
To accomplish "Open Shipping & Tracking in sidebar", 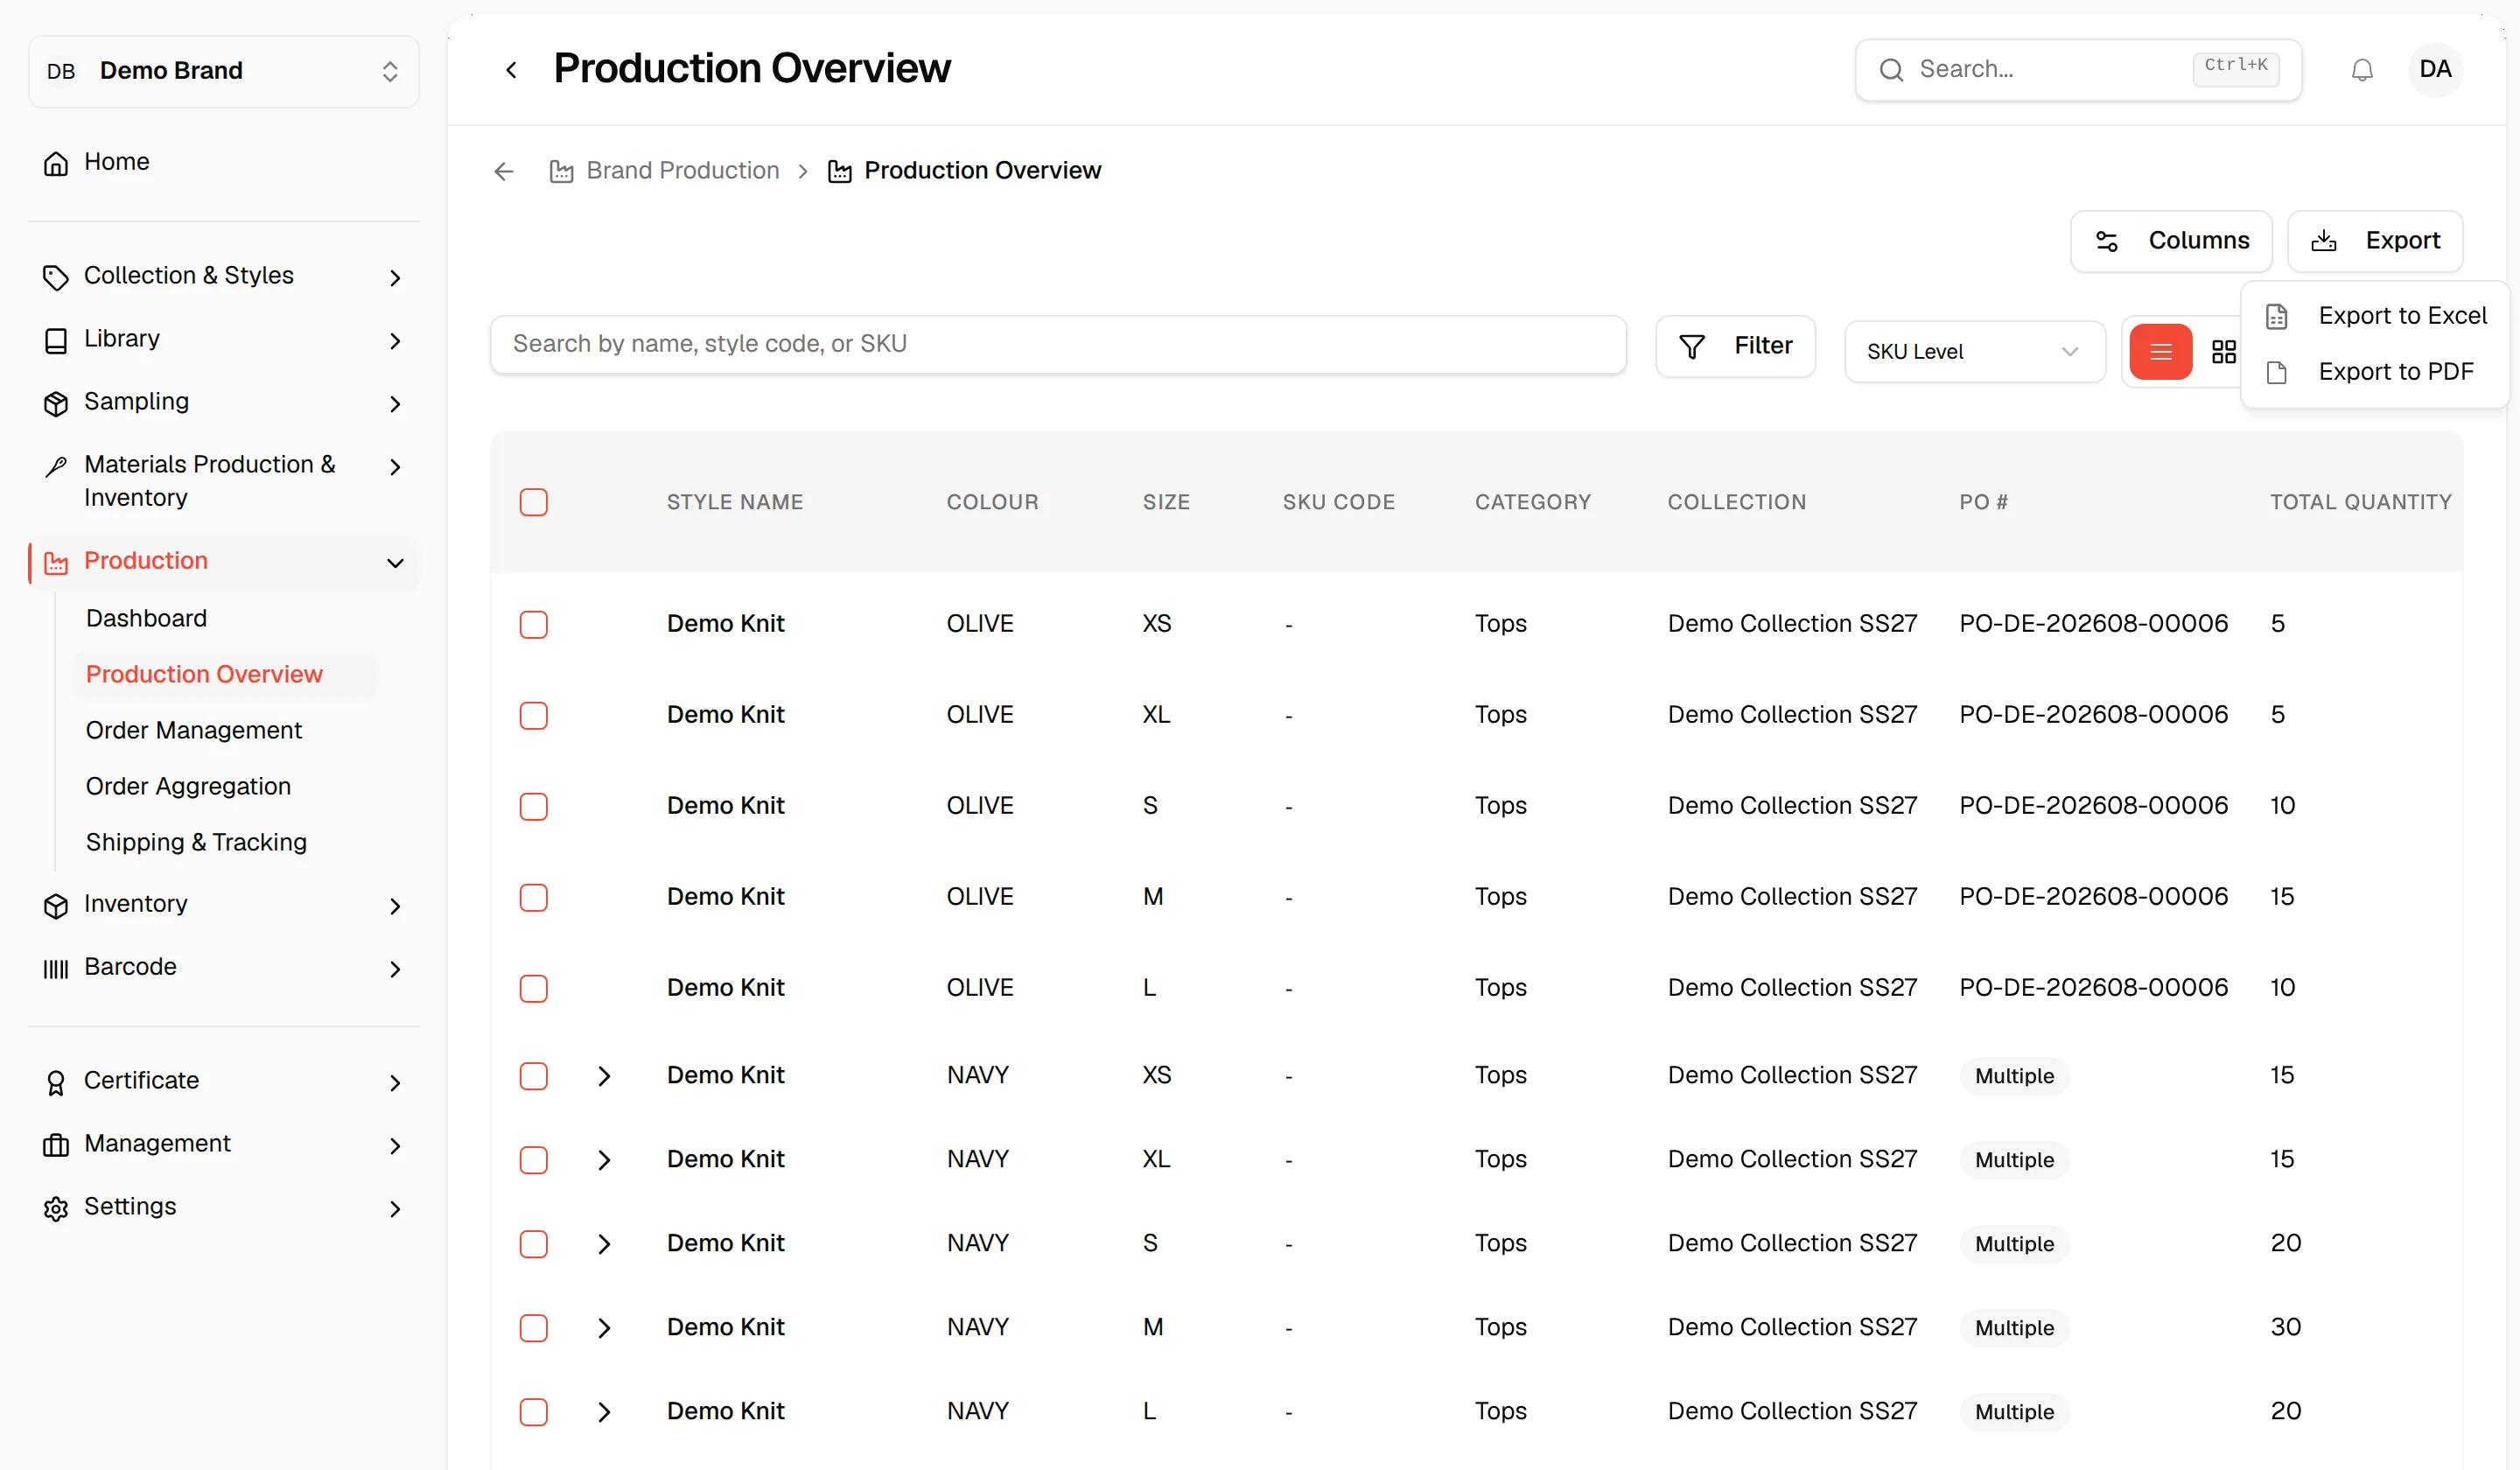I will pos(196,842).
